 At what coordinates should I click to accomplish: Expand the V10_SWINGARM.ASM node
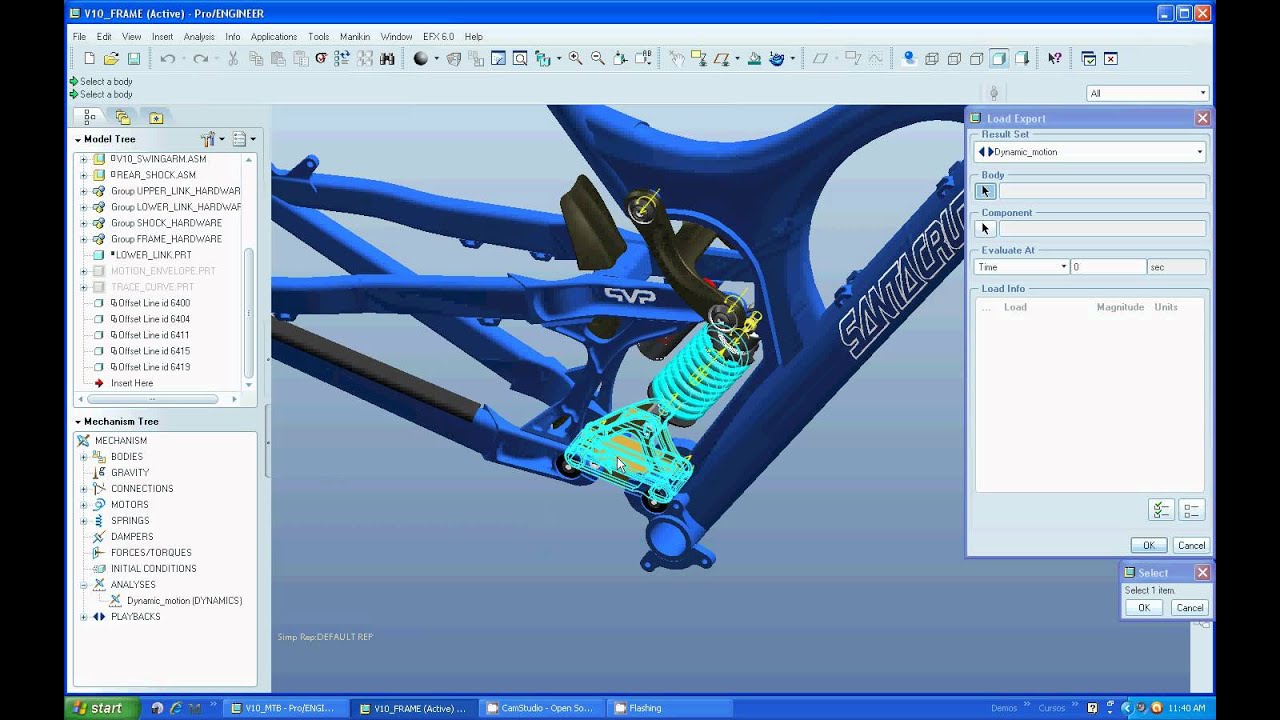tap(84, 159)
